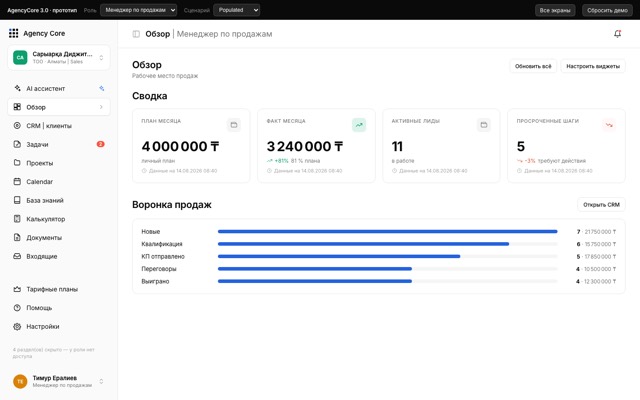The height and width of the screenshot is (400, 640).
Task: Click the orange TE user avatar
Action: 20,381
